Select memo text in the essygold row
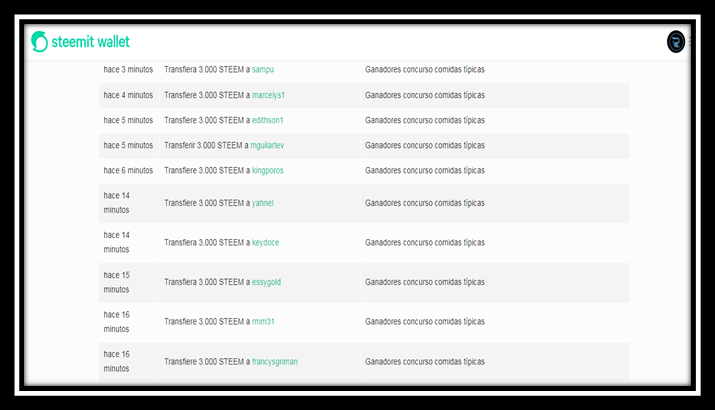This screenshot has width=715, height=410. coord(425,282)
